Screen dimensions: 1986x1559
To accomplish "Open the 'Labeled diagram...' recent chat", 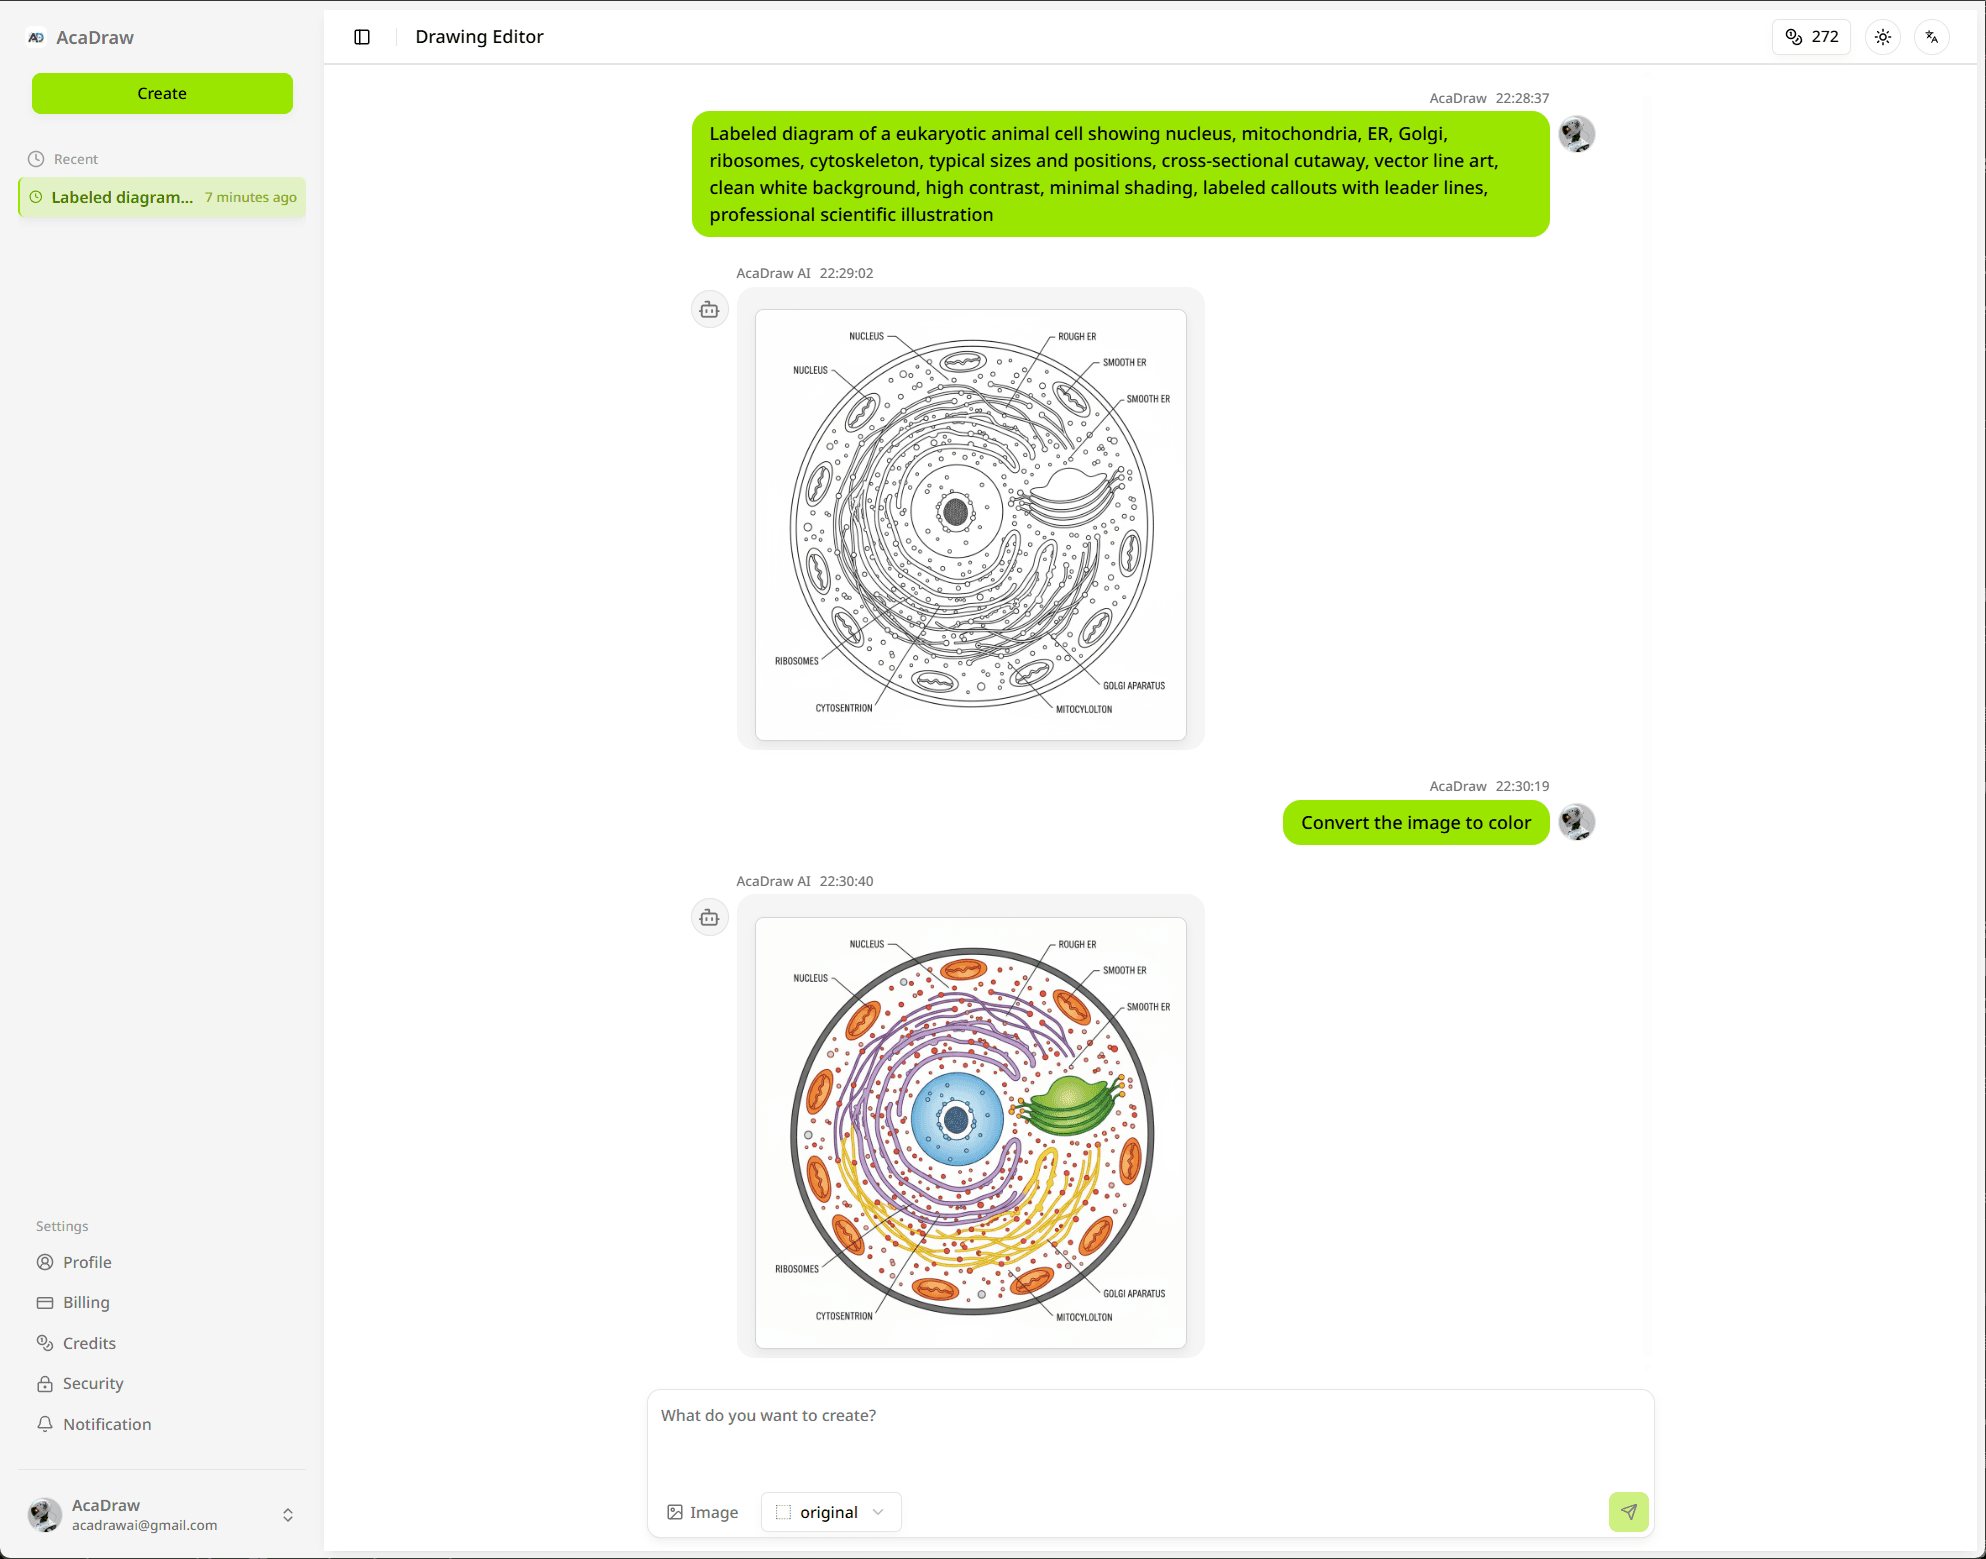I will pyautogui.click(x=162, y=197).
